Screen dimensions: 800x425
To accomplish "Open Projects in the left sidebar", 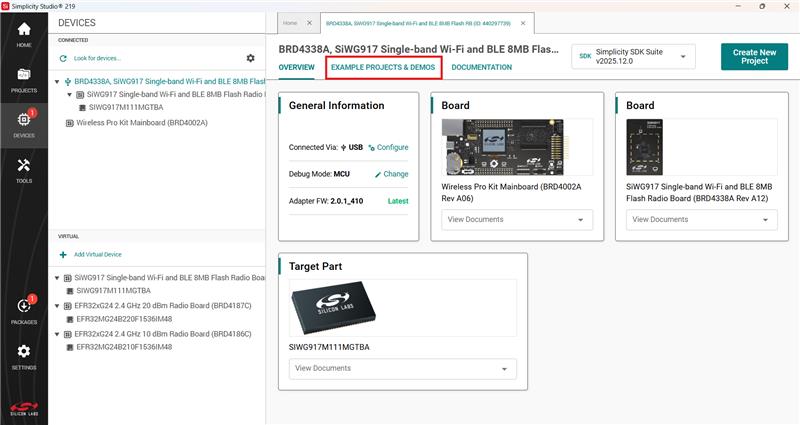I will click(23, 78).
